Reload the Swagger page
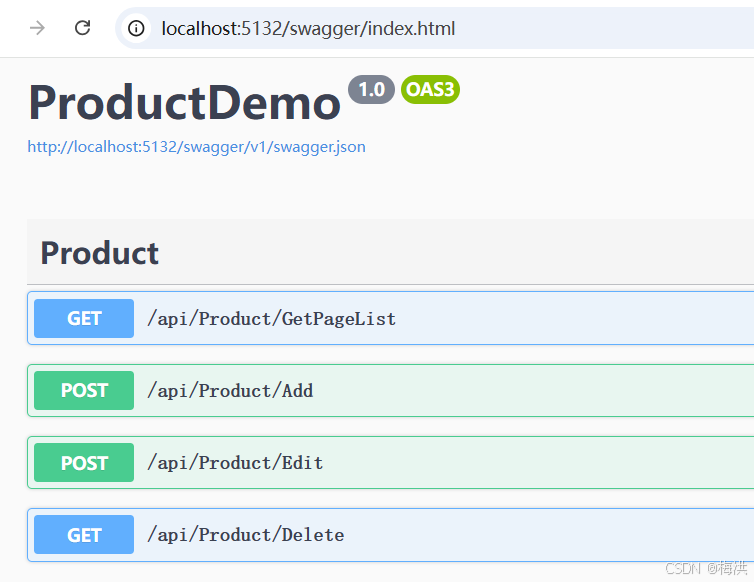 pyautogui.click(x=83, y=28)
